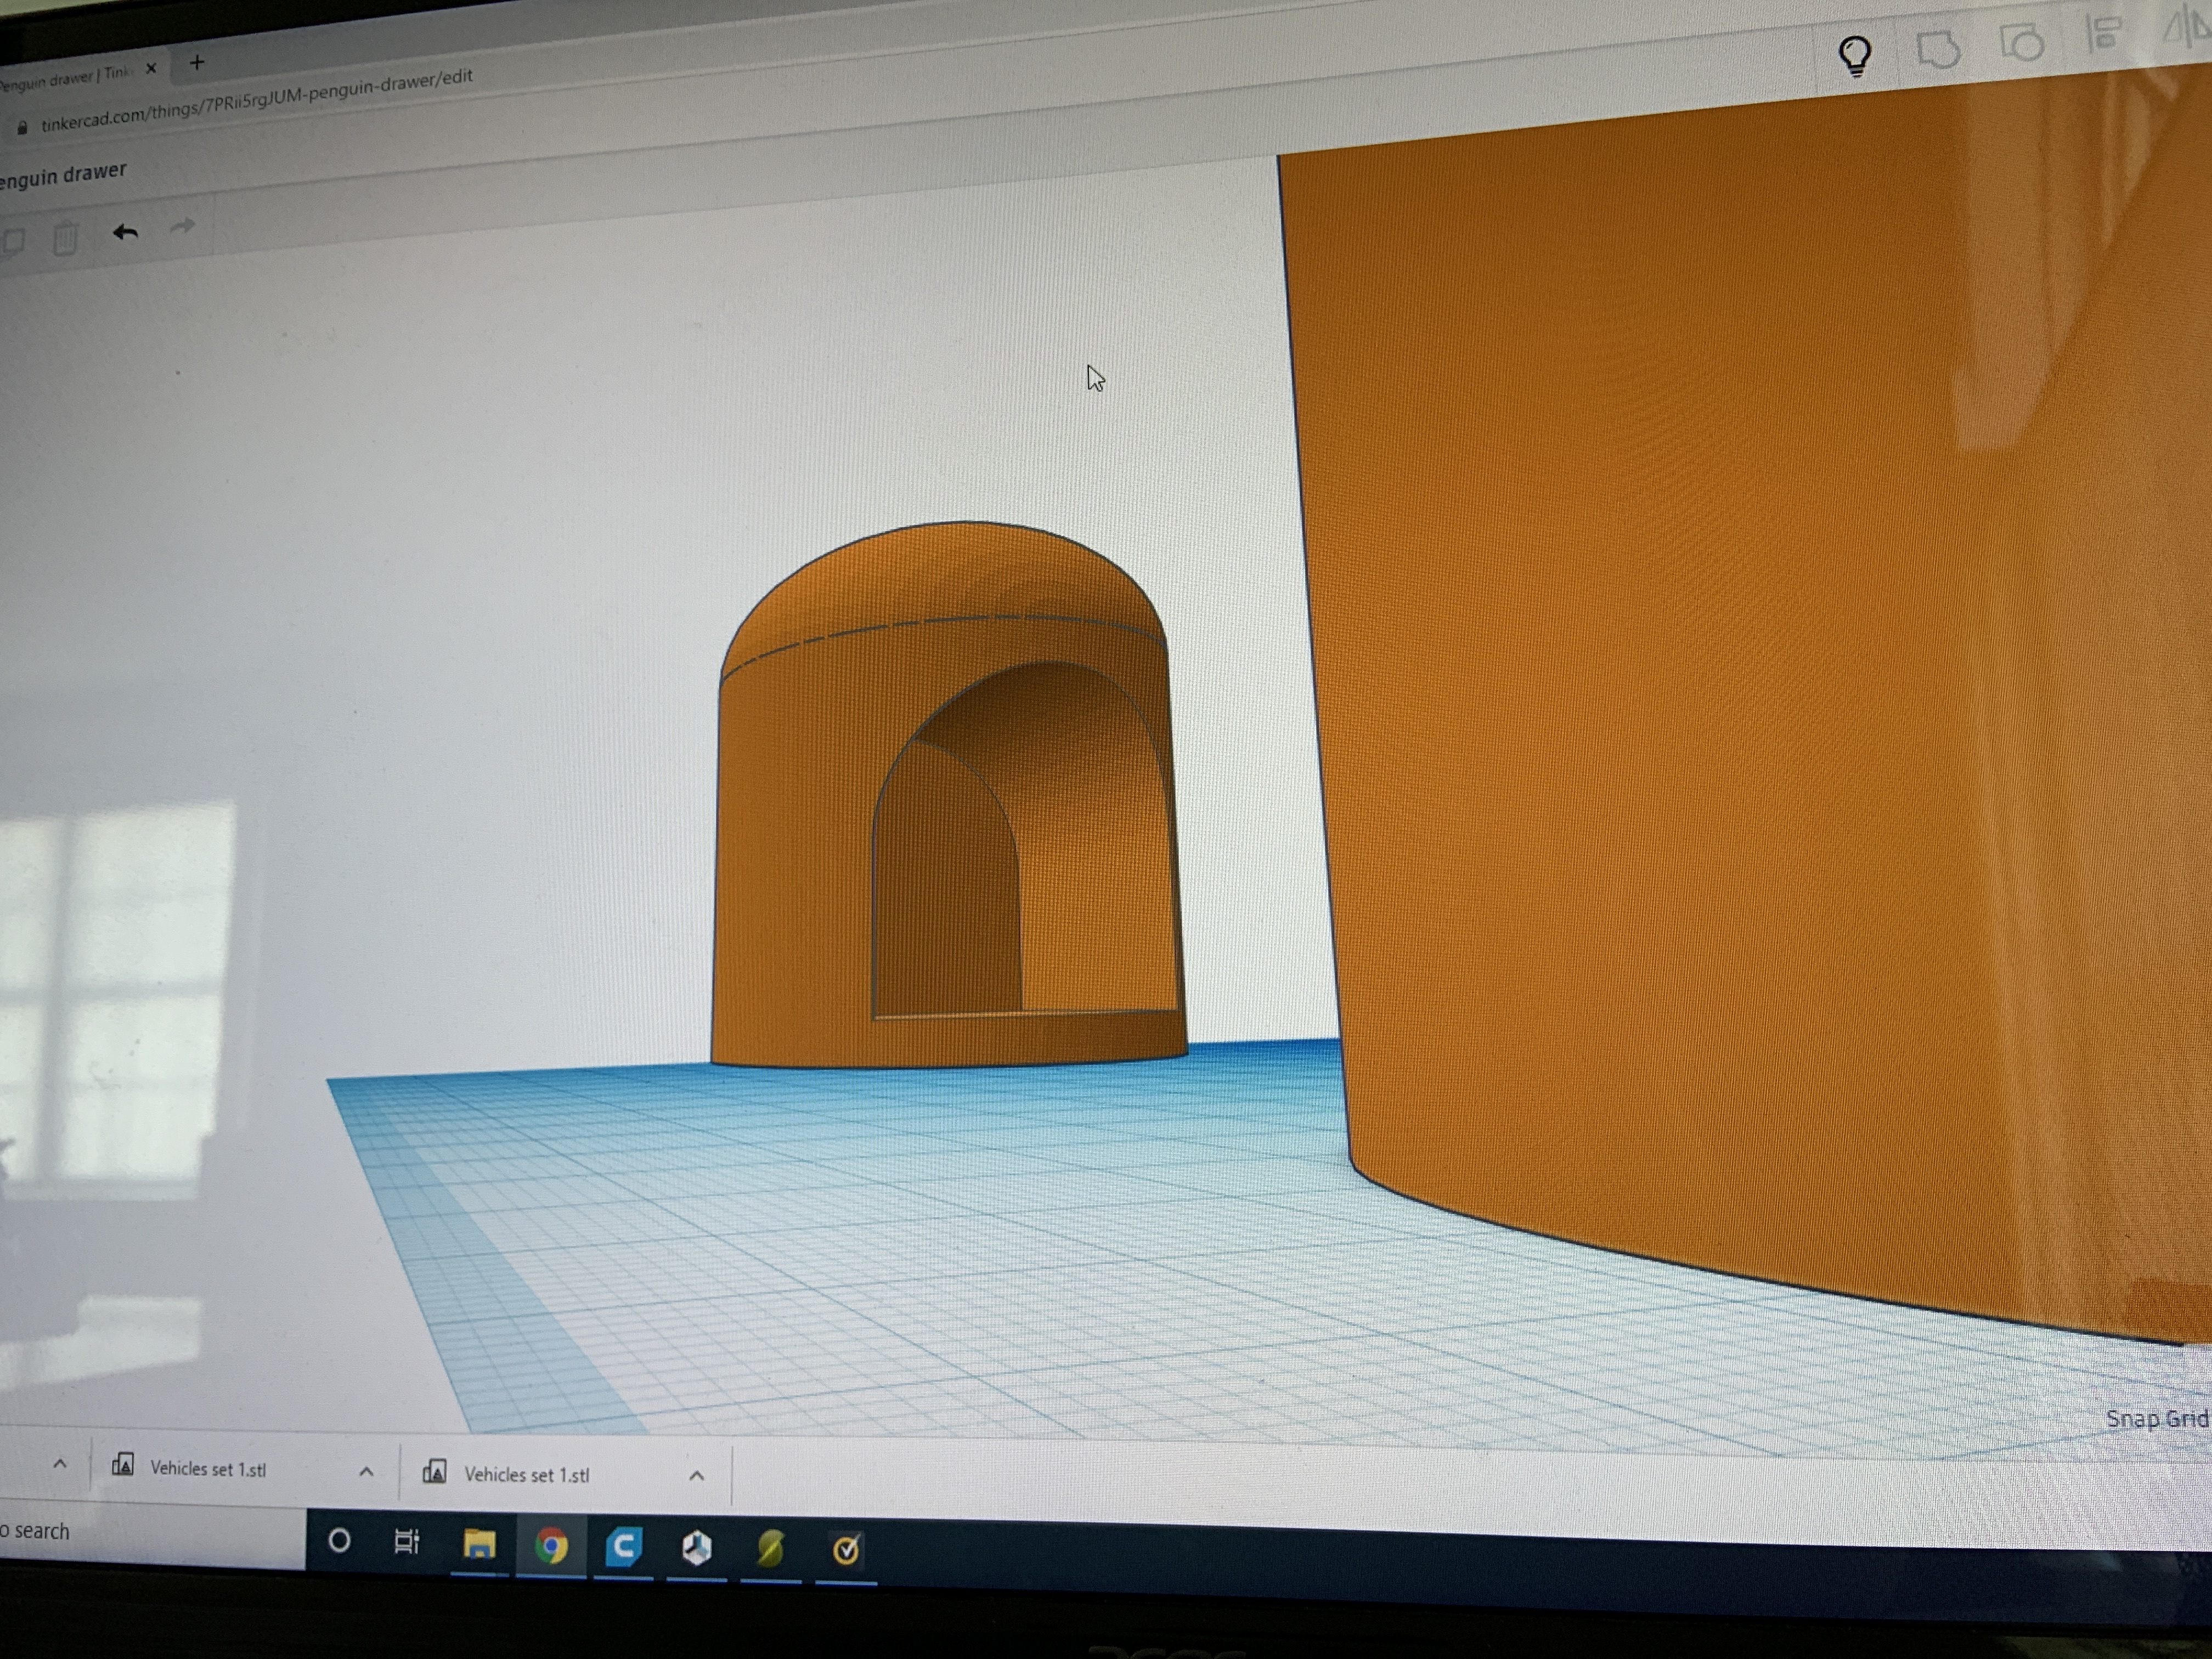Expand the second Vehicles set 1.stl download menu
The image size is (2212, 1659).
(697, 1476)
